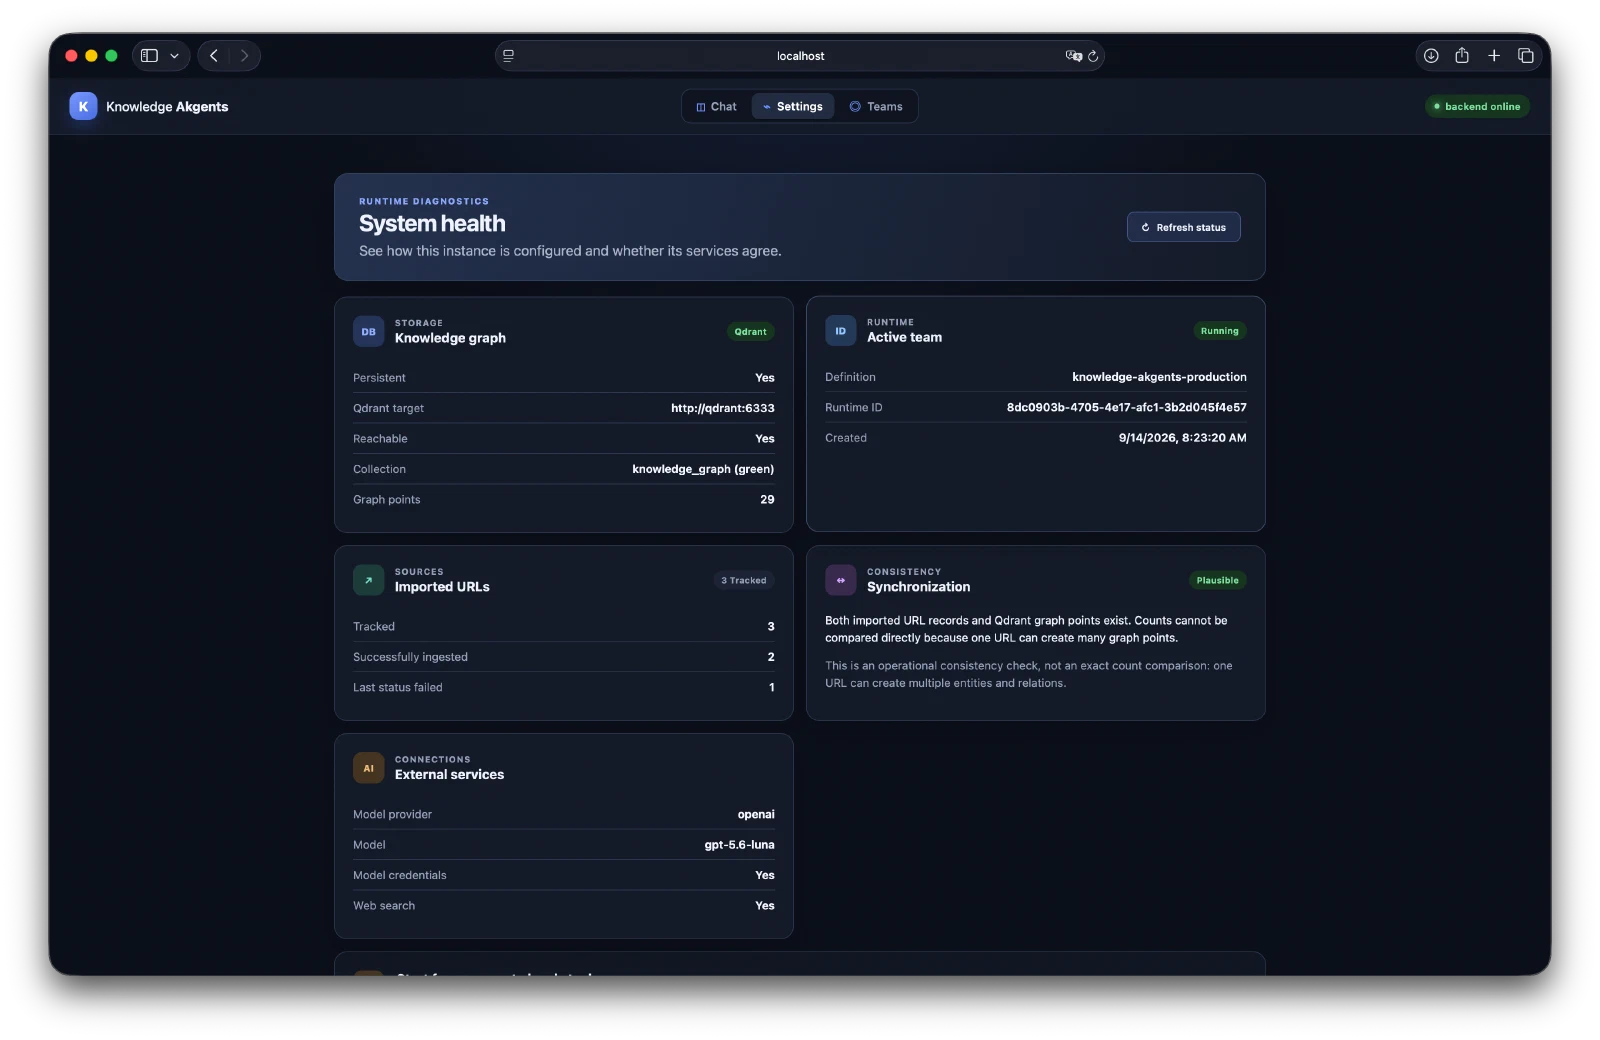Select the Settings tab
Viewport: 1600px width, 1040px height.
(793, 106)
